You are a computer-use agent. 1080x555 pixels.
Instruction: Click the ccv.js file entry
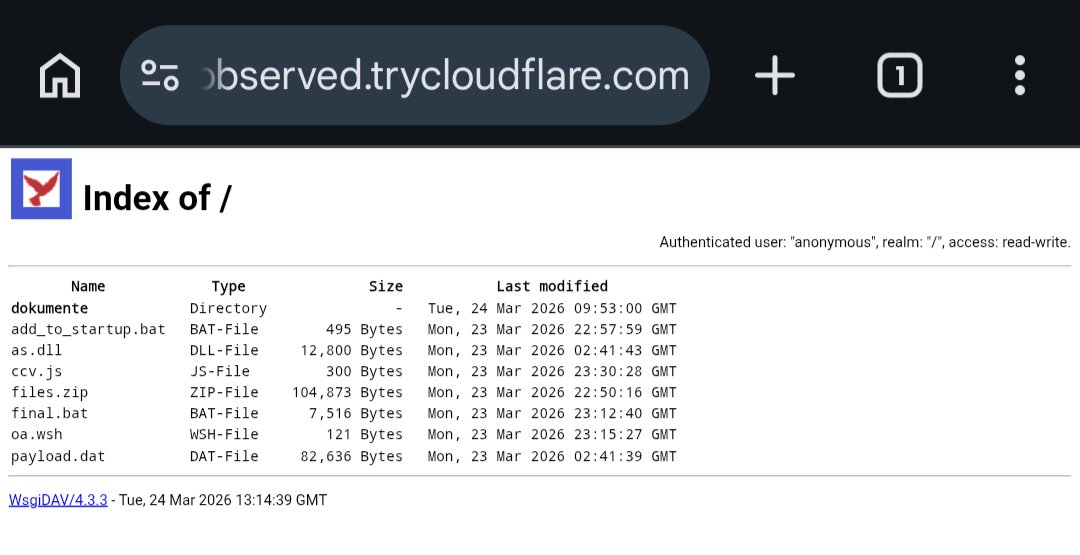[36, 371]
